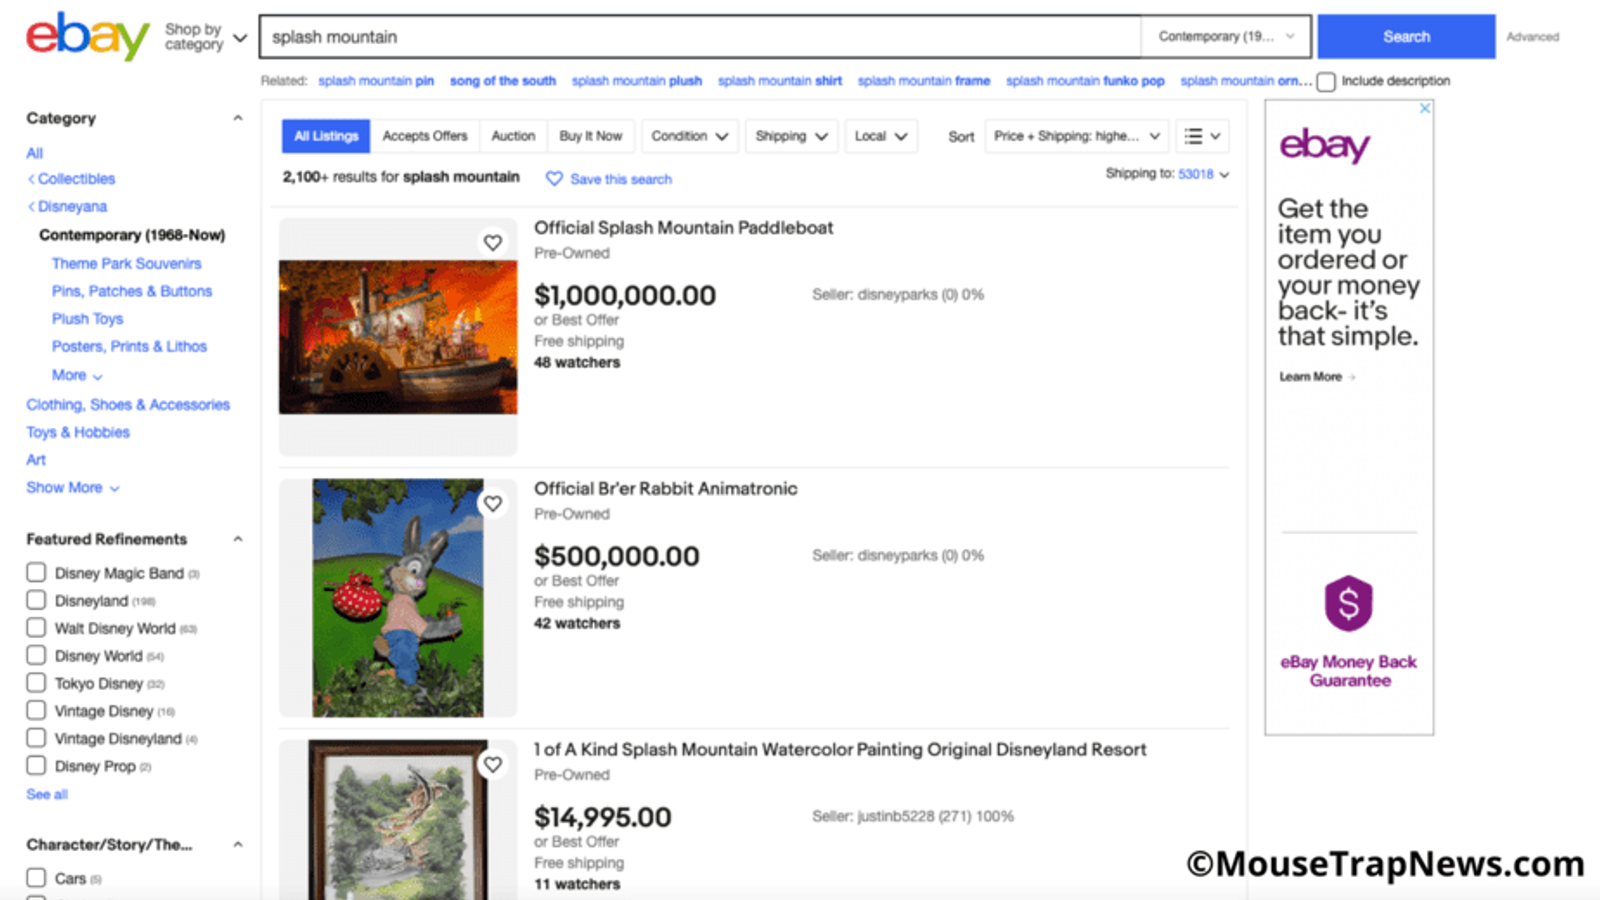Open Plush Toys category
Screen dimensions: 1600x900
point(88,318)
